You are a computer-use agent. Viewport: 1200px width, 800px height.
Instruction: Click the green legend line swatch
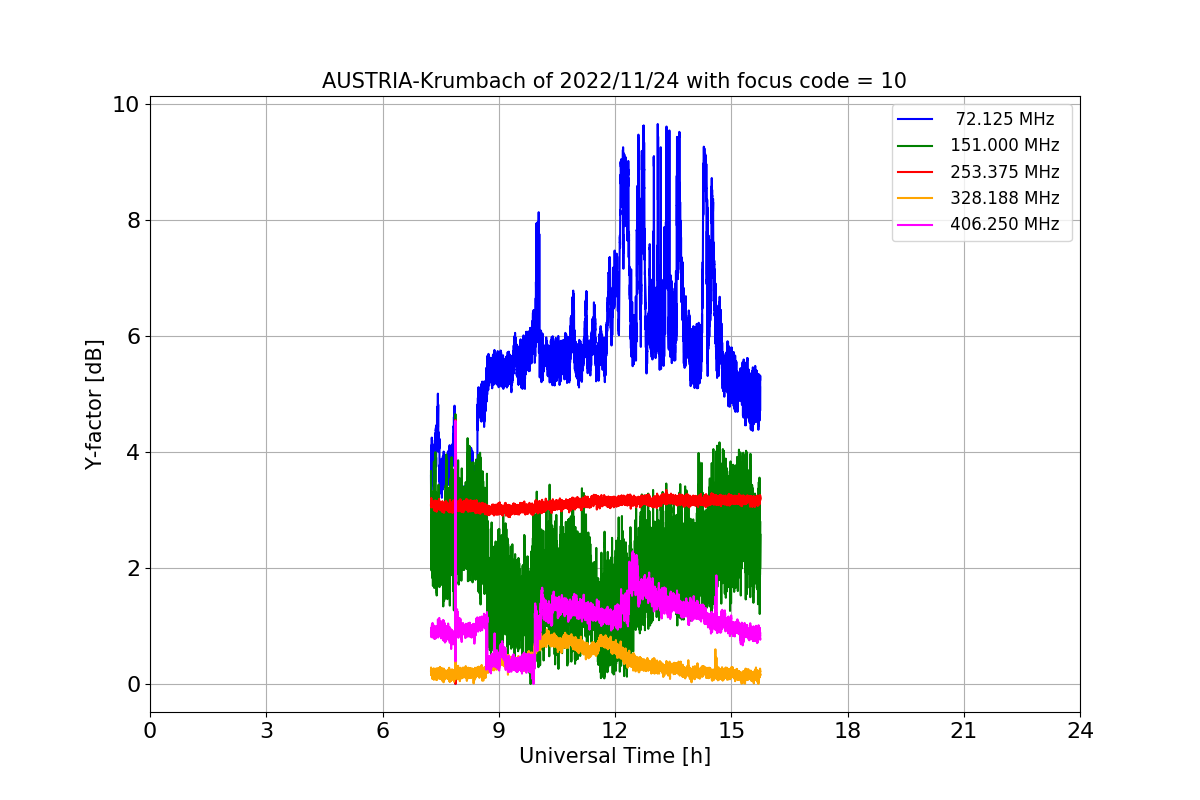tap(916, 146)
